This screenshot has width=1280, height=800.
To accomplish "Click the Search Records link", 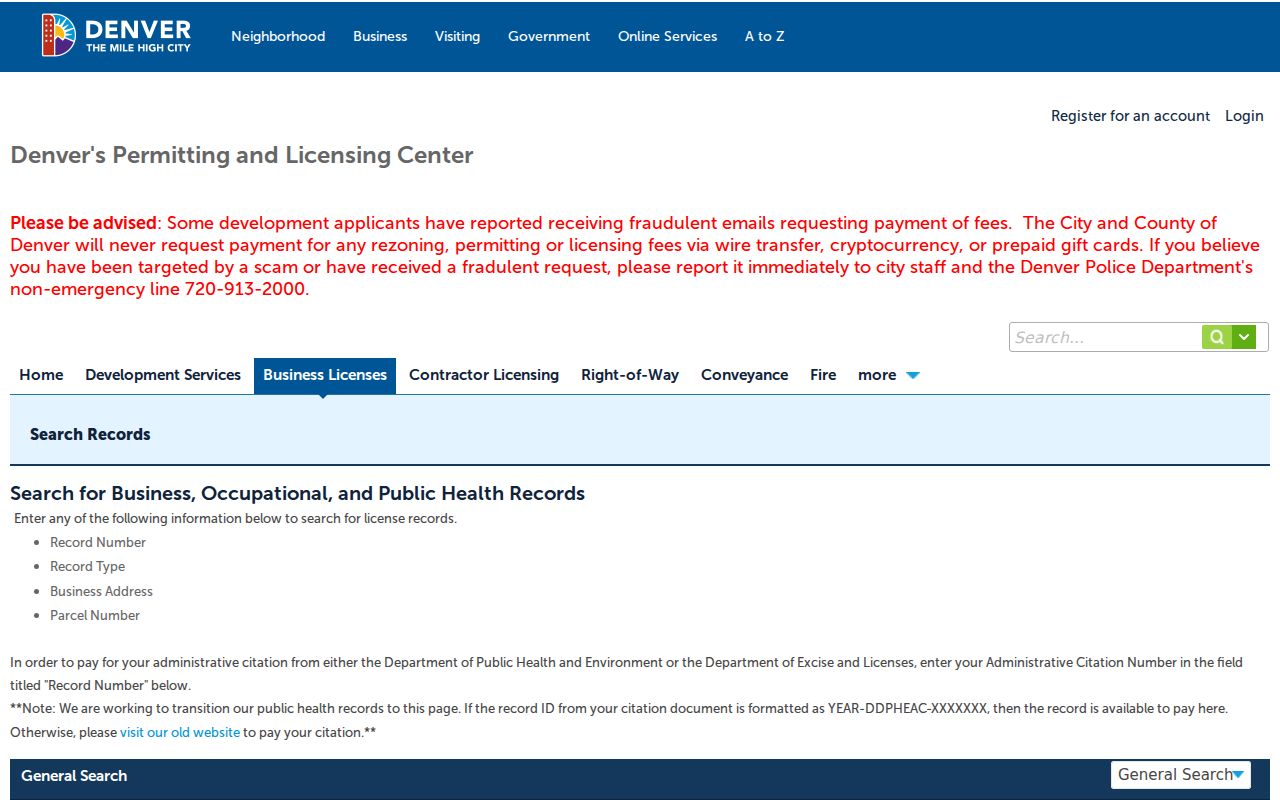I will (x=90, y=434).
